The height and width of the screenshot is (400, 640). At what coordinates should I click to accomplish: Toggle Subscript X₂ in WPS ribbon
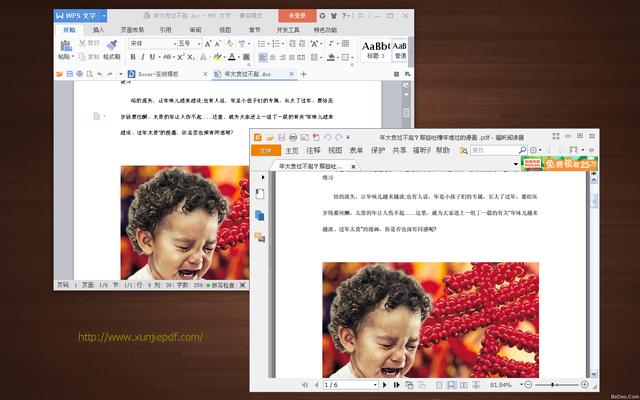(191, 57)
